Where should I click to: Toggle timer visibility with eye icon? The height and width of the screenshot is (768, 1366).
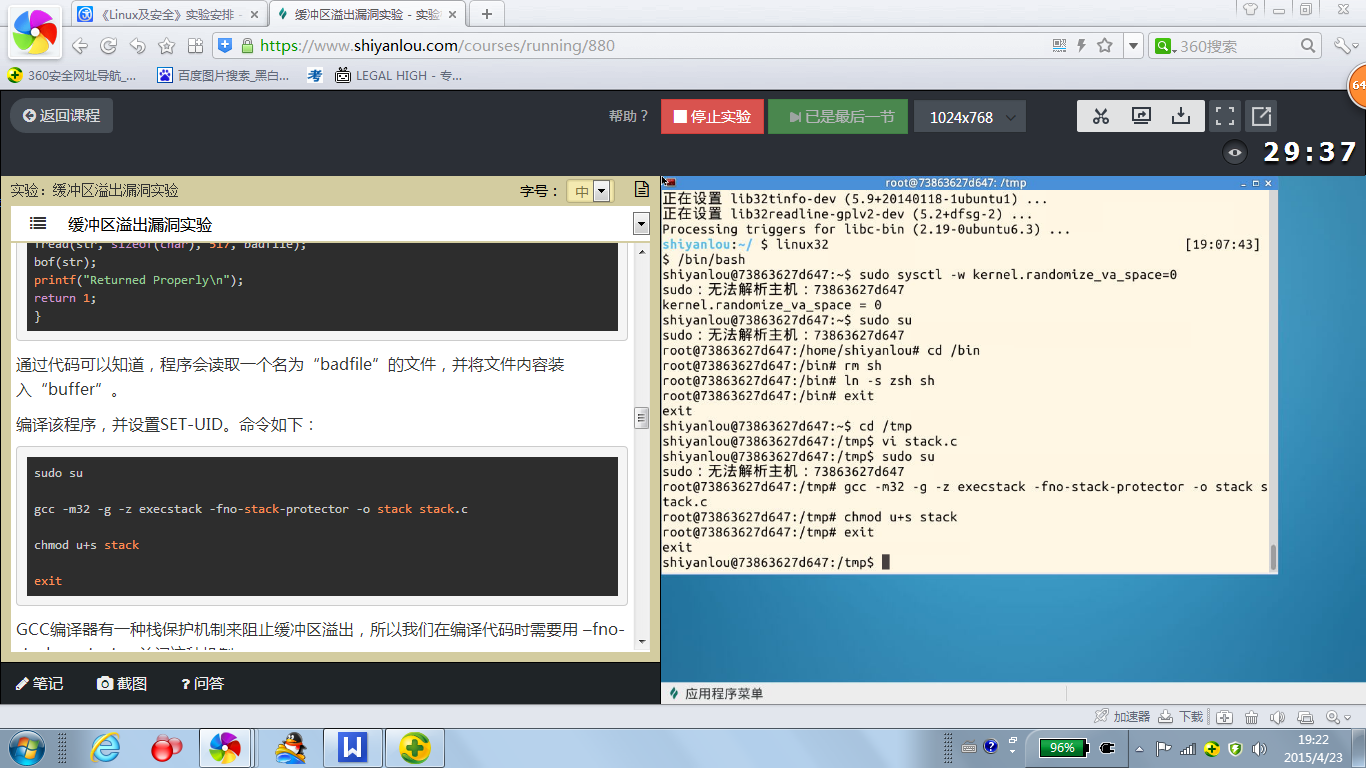tap(1236, 153)
